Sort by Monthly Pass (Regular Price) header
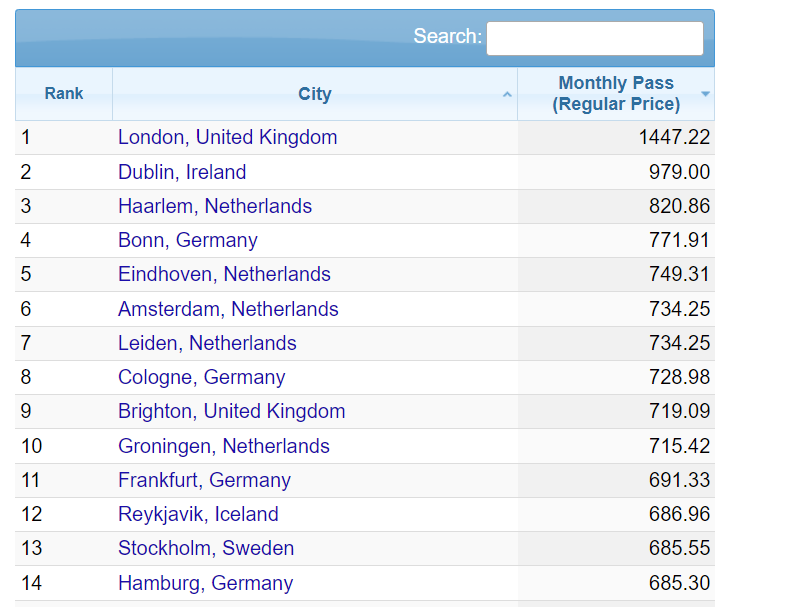The width and height of the screenshot is (785, 607). tap(615, 94)
